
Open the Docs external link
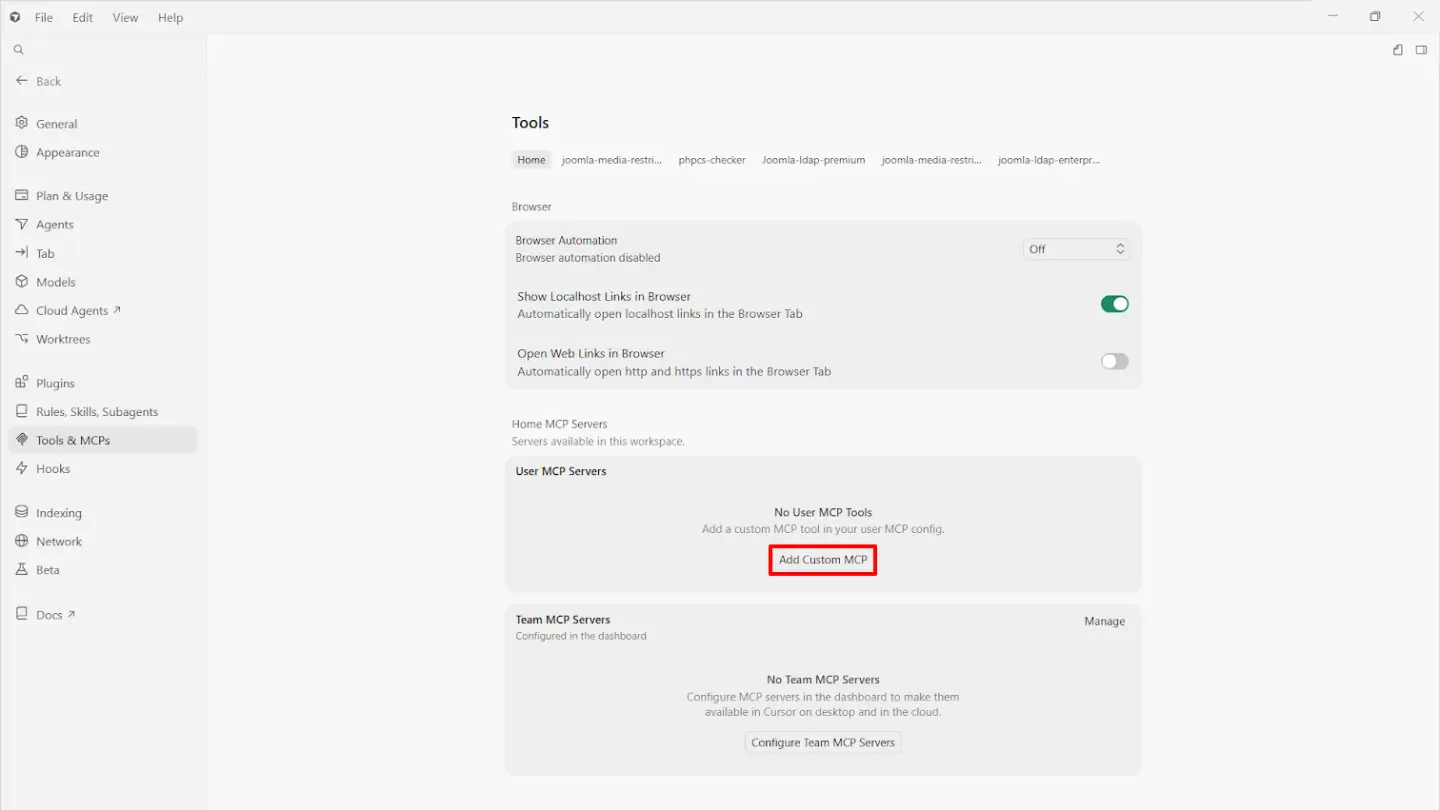tap(103, 614)
